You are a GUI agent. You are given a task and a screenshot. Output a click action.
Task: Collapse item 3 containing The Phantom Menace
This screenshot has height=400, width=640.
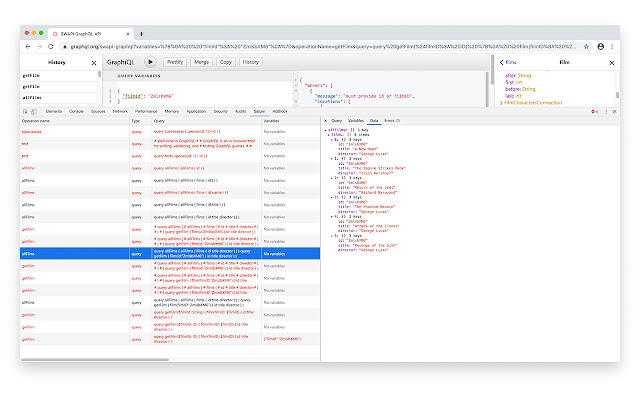(332, 197)
